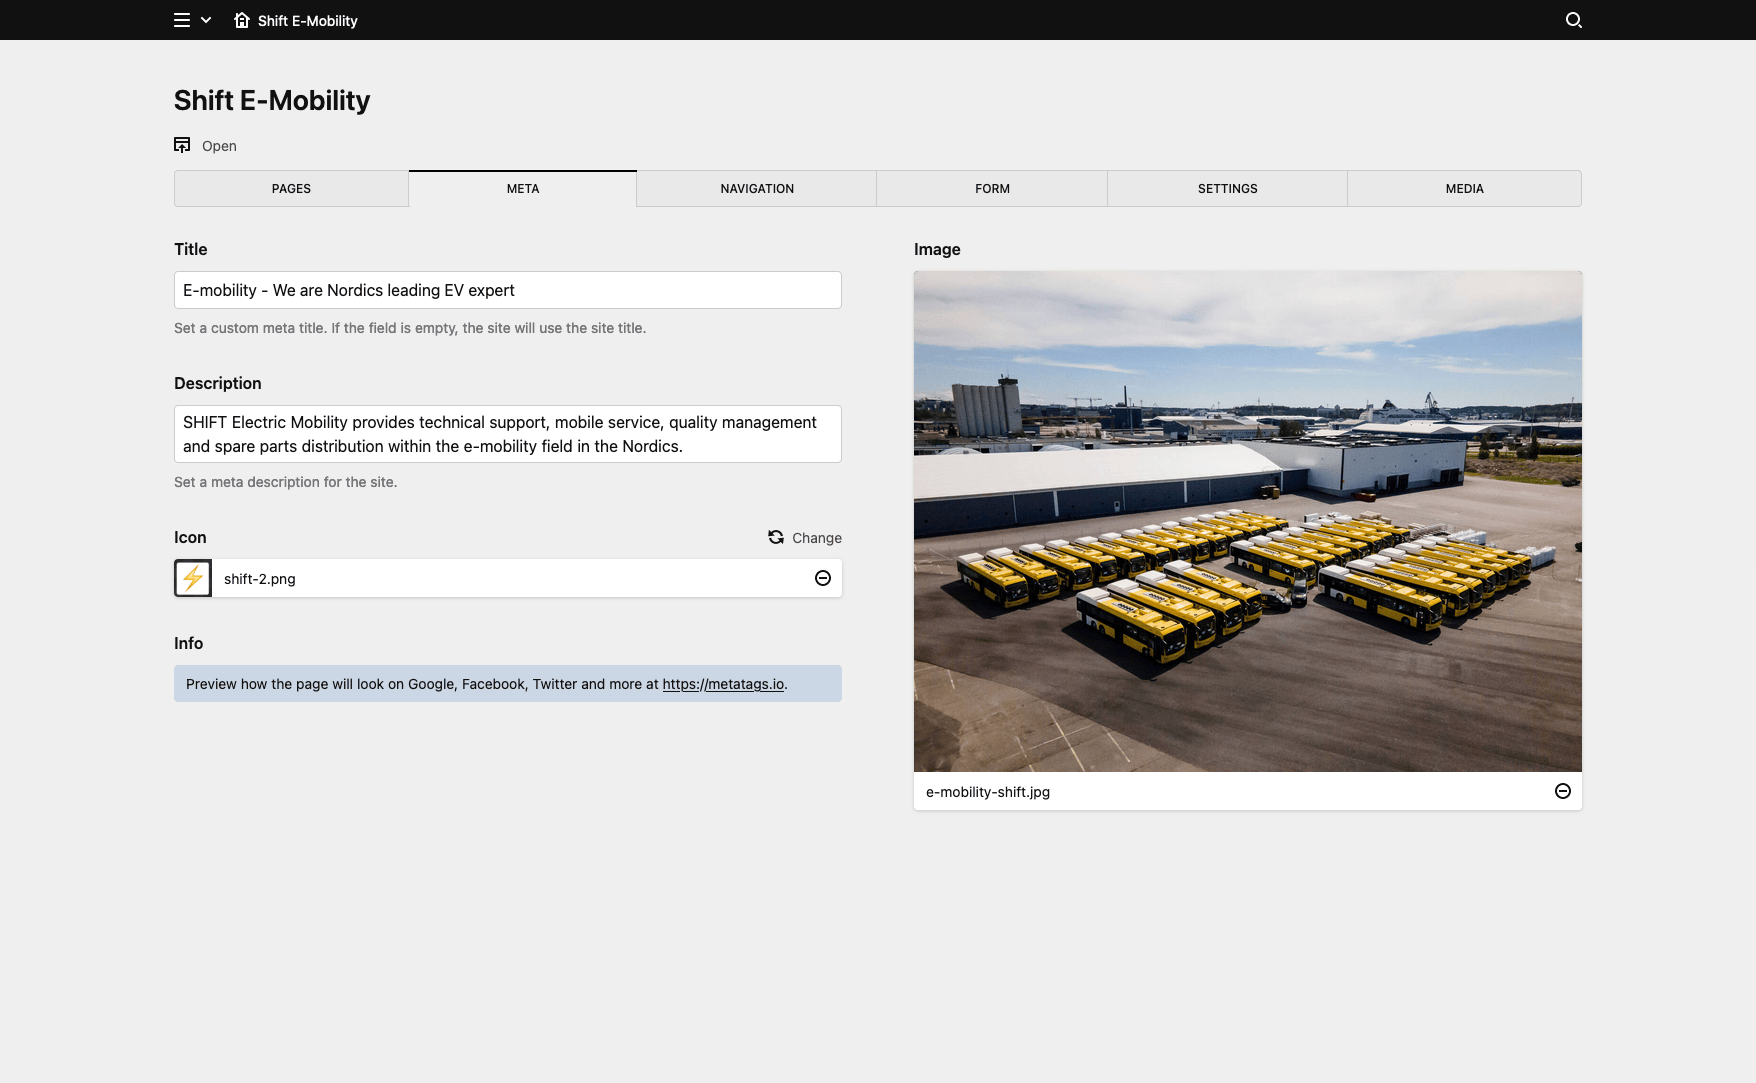Click the Shift E-Mobility page heading
Screen dimensions: 1756x1083
point(272,100)
